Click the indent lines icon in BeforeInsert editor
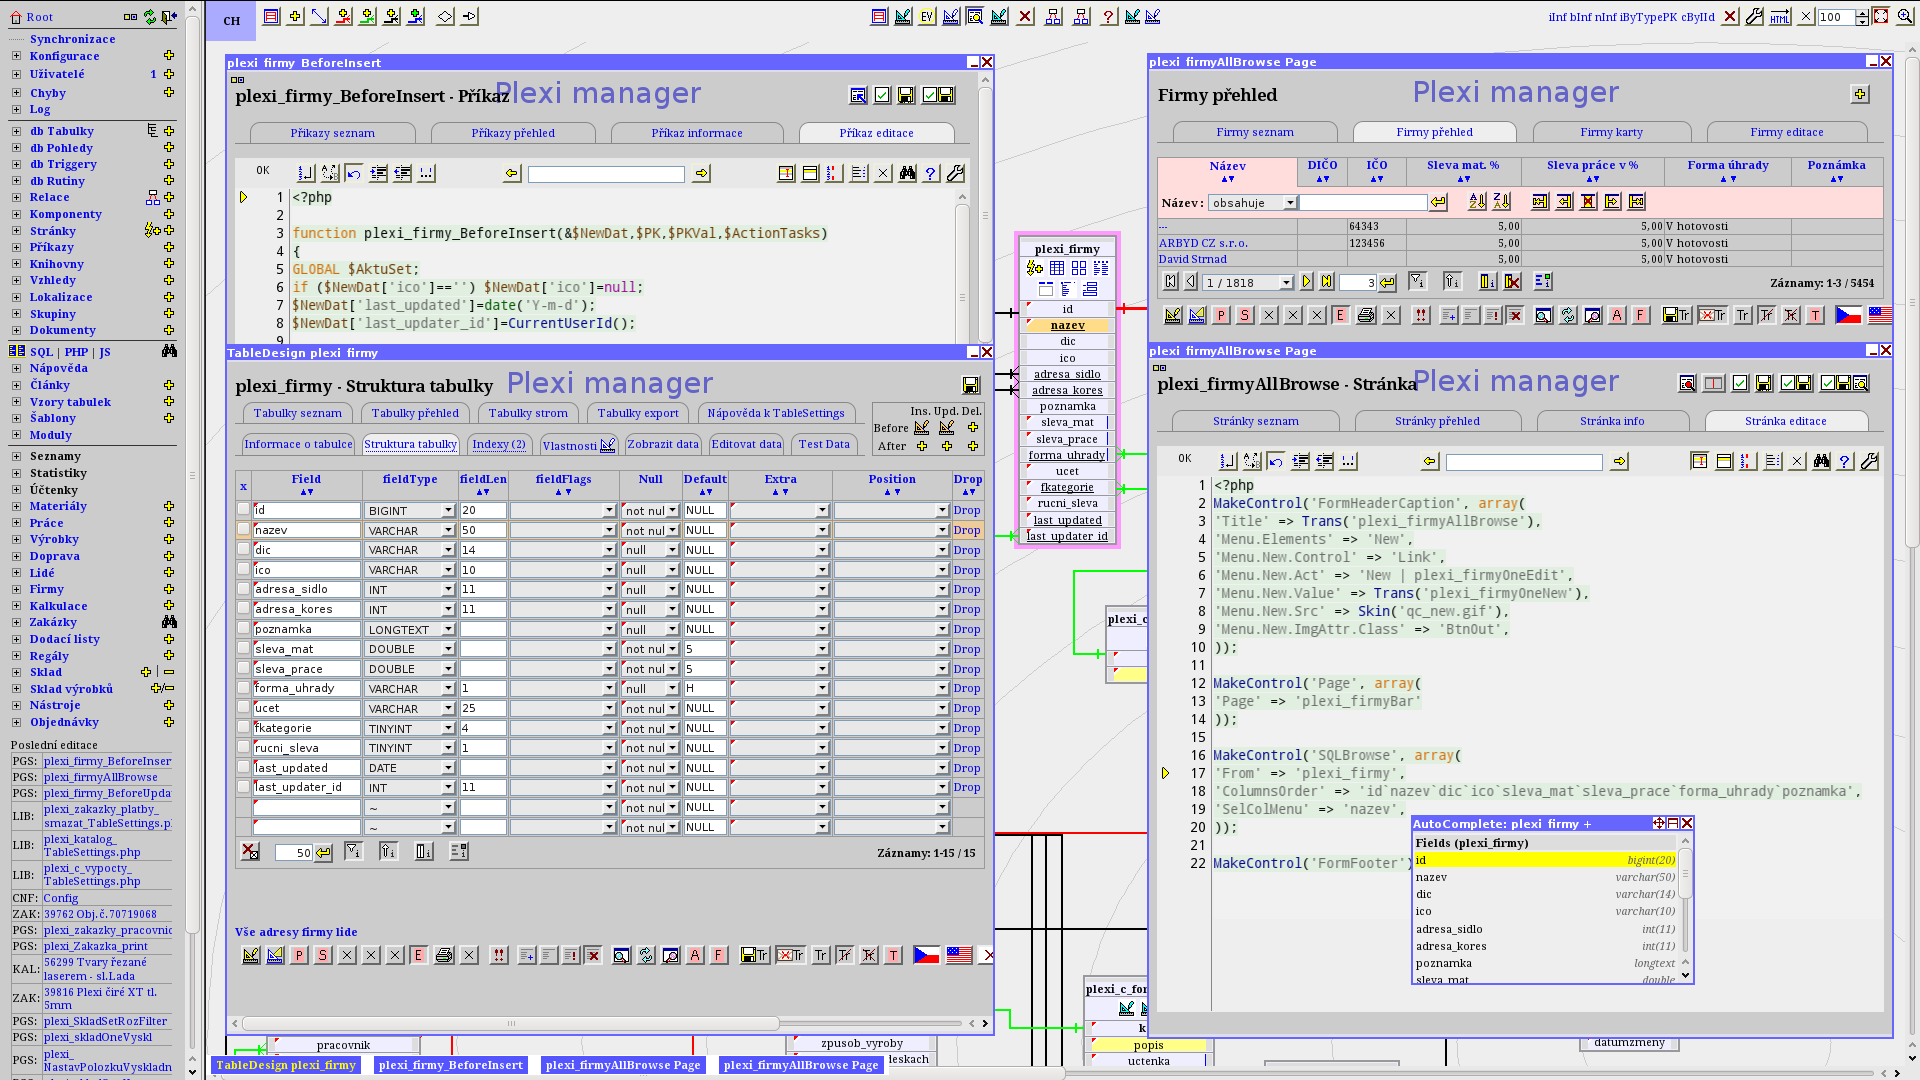The width and height of the screenshot is (1920, 1080). coord(379,173)
